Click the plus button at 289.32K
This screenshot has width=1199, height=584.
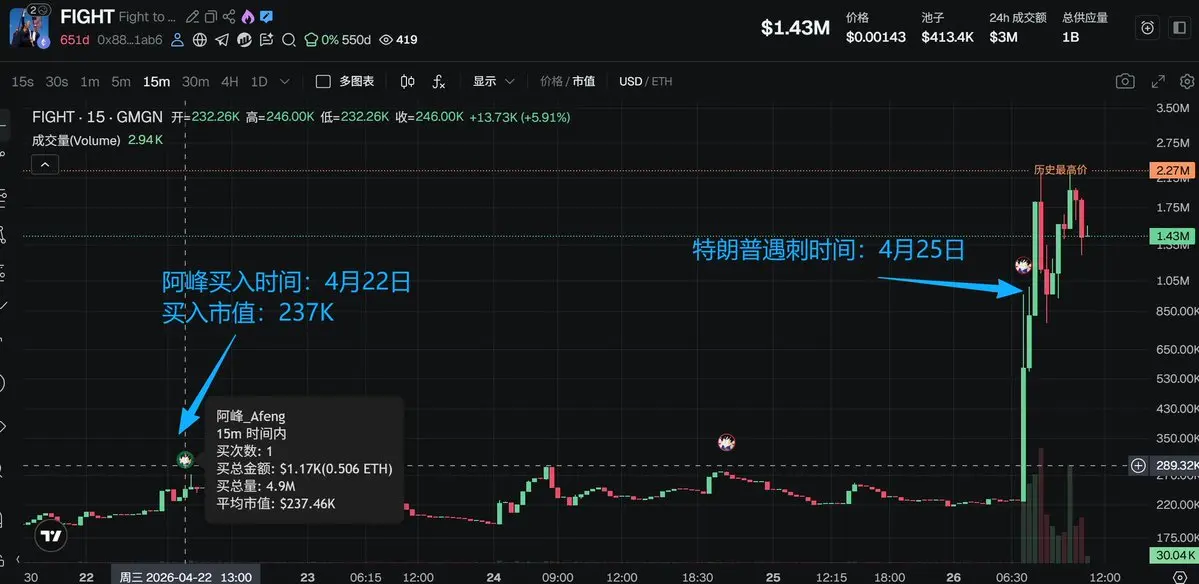click(1139, 465)
